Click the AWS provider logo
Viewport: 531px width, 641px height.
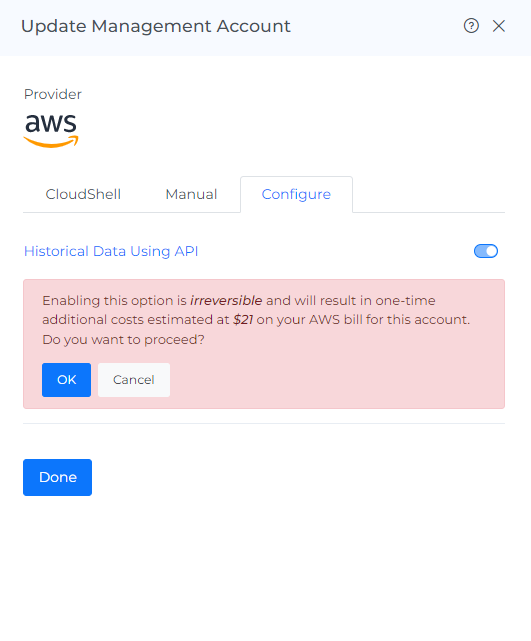51,130
